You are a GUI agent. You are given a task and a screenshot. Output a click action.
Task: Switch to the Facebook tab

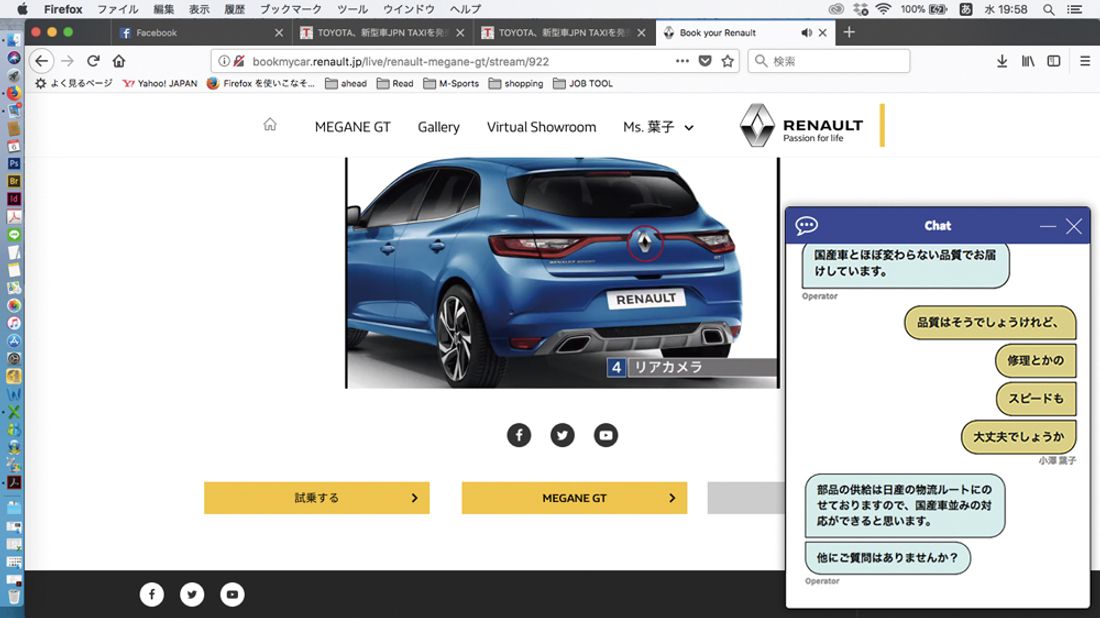[x=200, y=32]
